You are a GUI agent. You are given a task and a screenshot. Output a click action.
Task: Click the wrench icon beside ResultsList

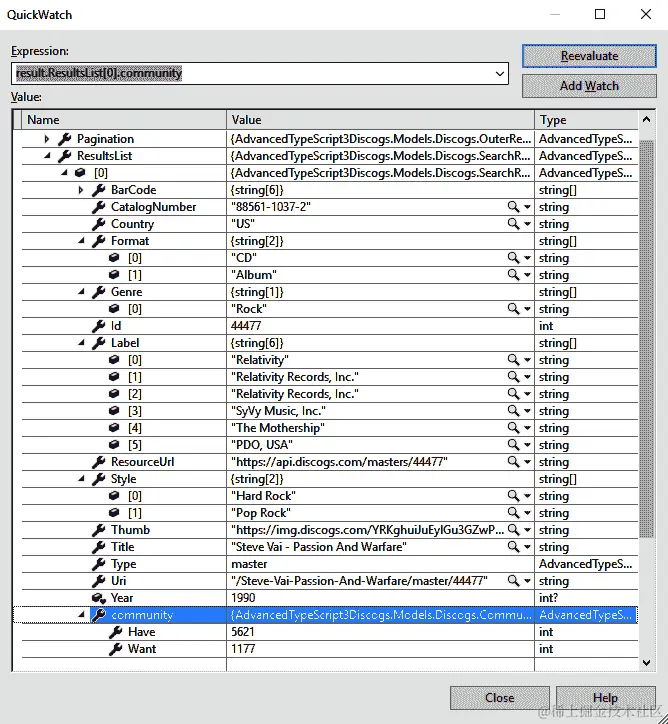coord(65,156)
